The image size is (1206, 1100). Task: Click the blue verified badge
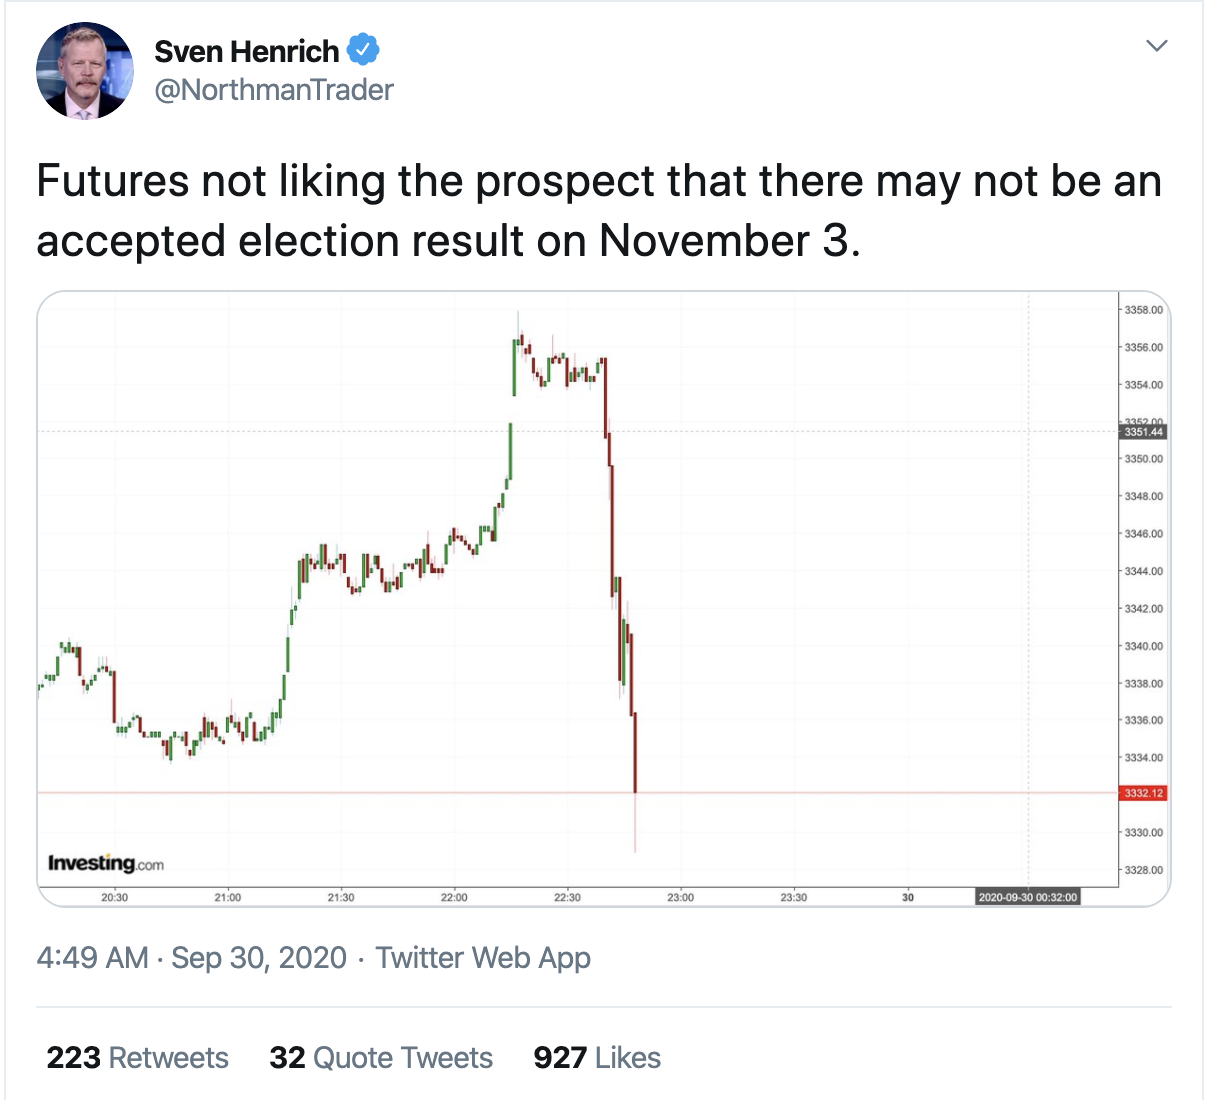tap(362, 49)
